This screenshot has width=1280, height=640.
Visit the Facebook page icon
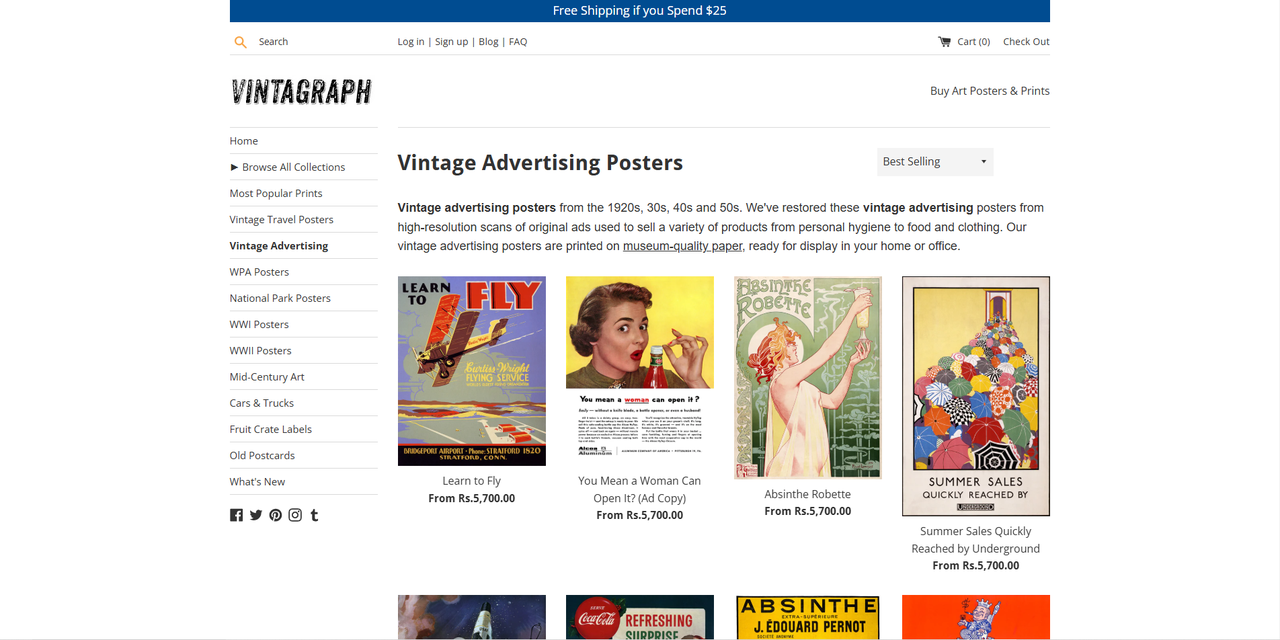pos(236,515)
